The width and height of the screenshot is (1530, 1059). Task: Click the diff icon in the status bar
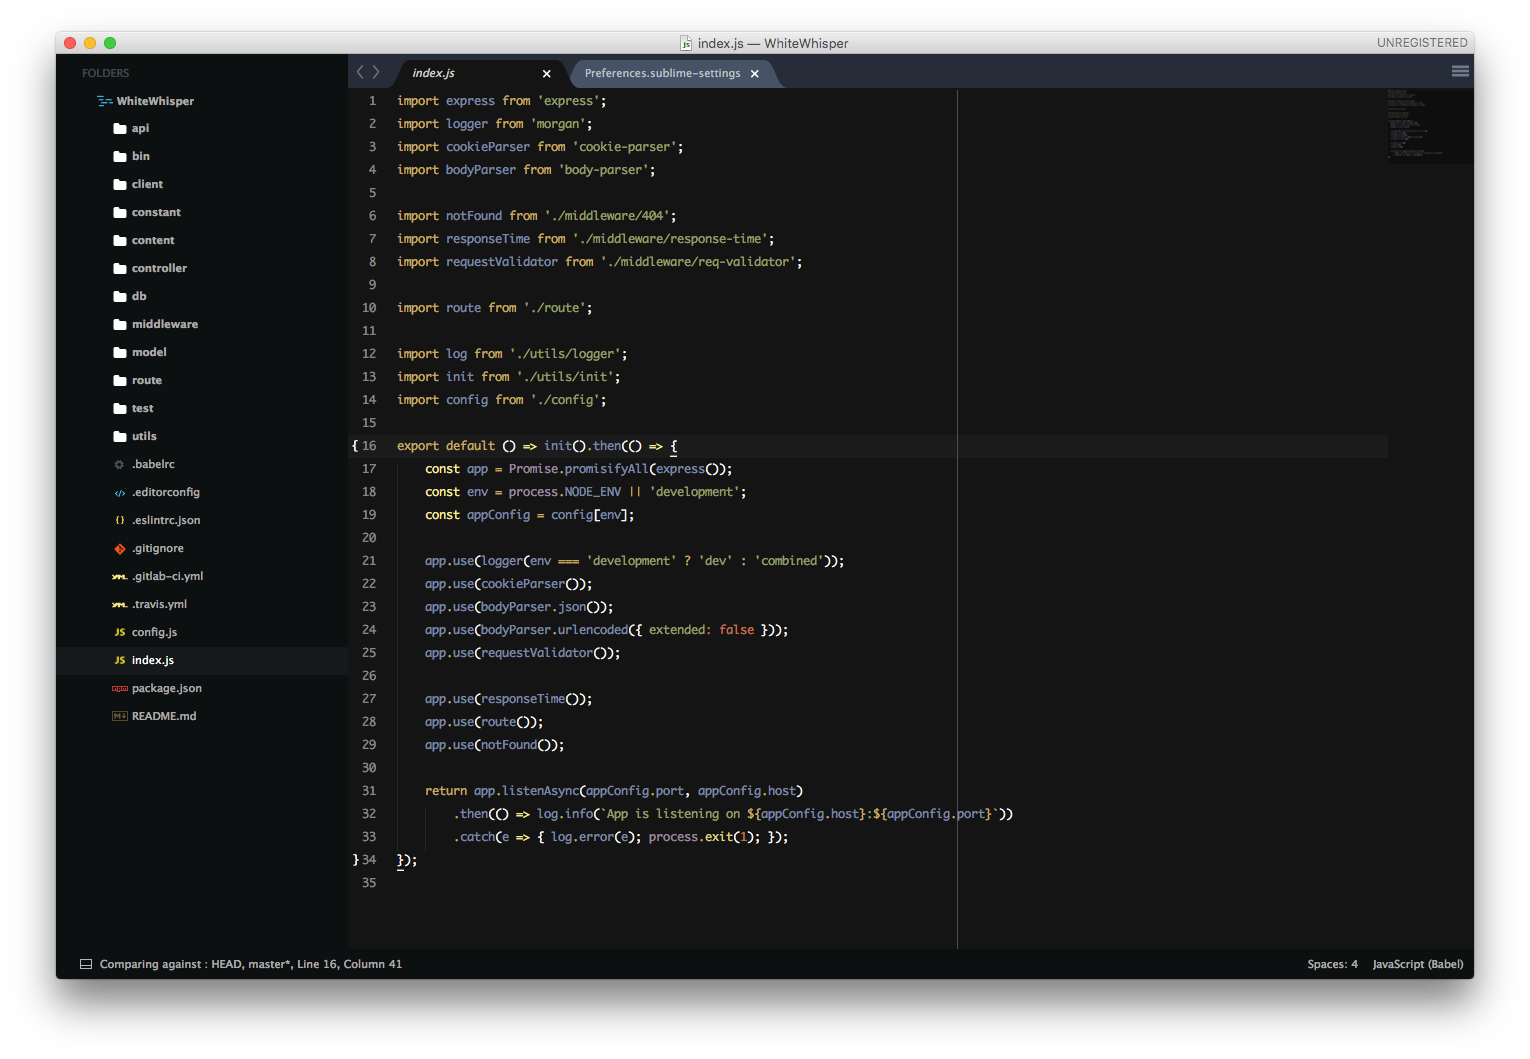click(86, 963)
